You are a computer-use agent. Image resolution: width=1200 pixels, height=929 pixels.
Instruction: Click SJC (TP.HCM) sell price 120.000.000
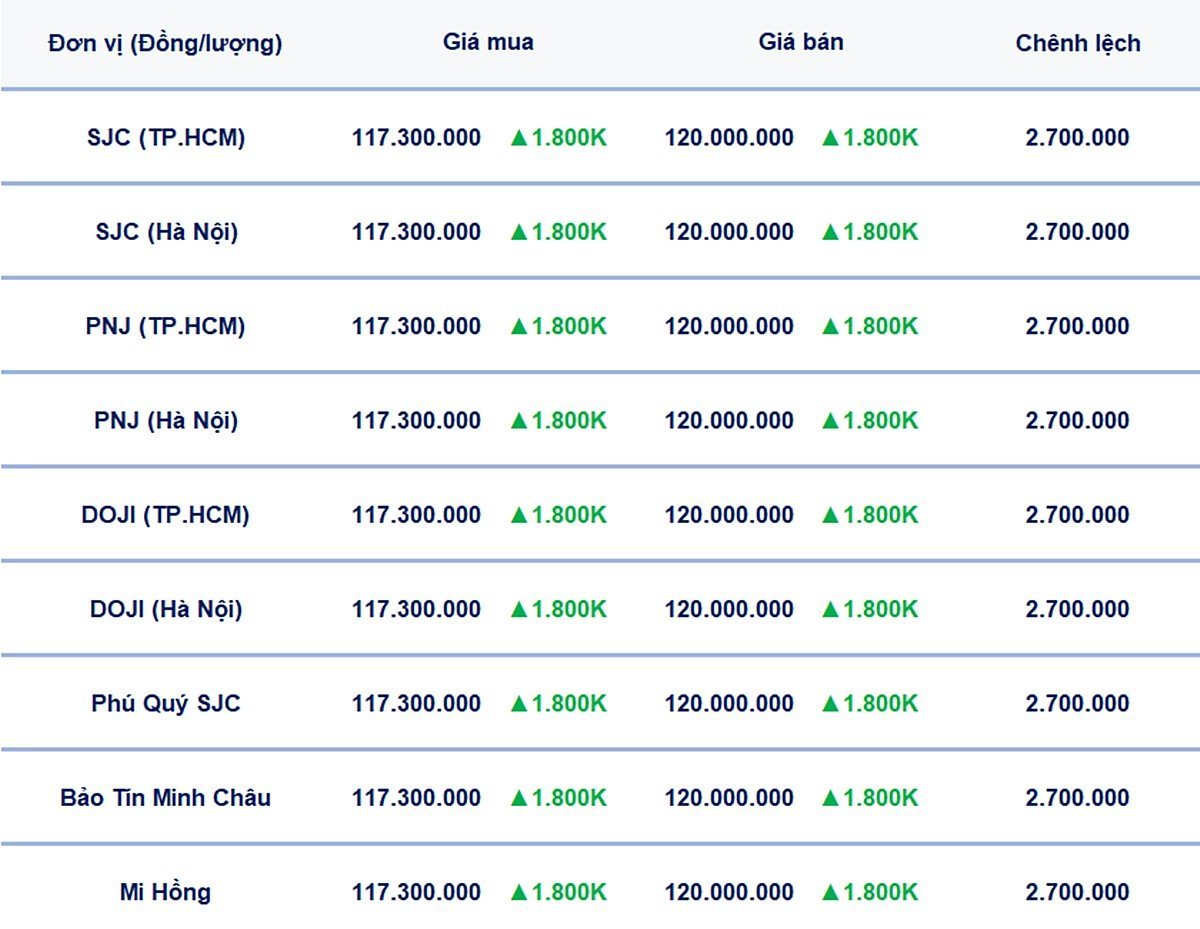729,138
